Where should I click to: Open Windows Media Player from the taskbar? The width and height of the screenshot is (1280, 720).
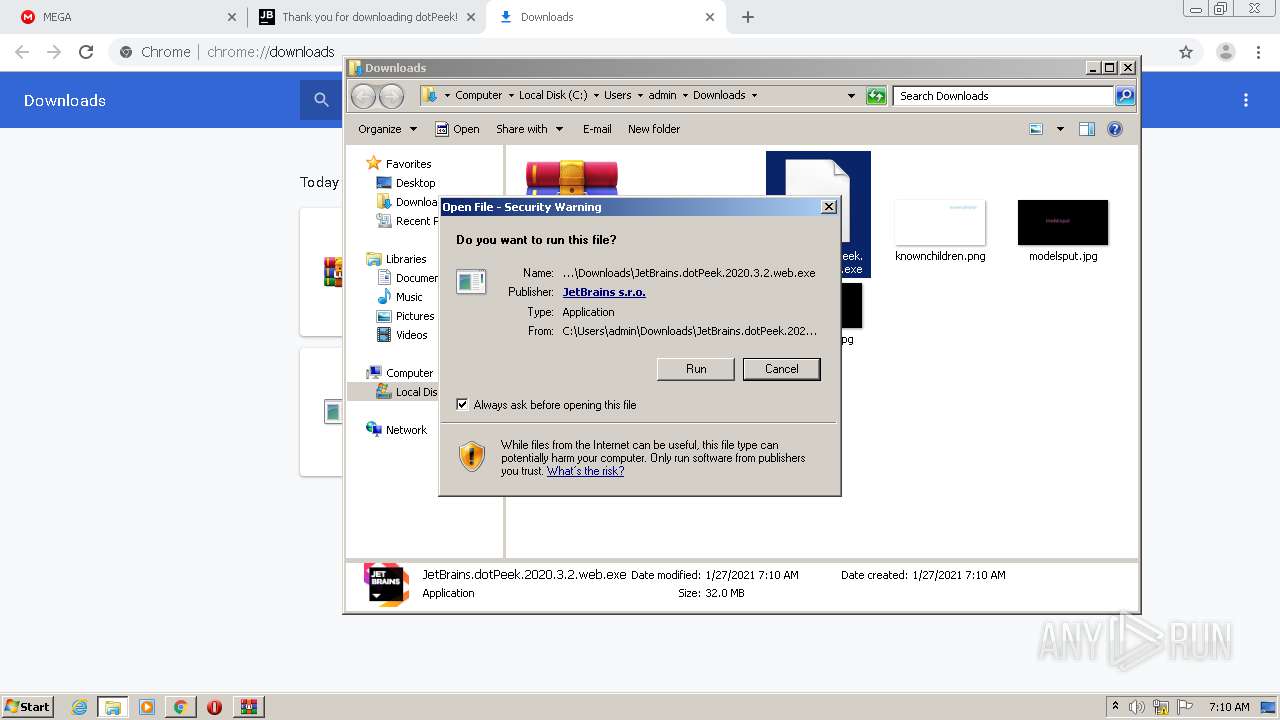point(146,707)
